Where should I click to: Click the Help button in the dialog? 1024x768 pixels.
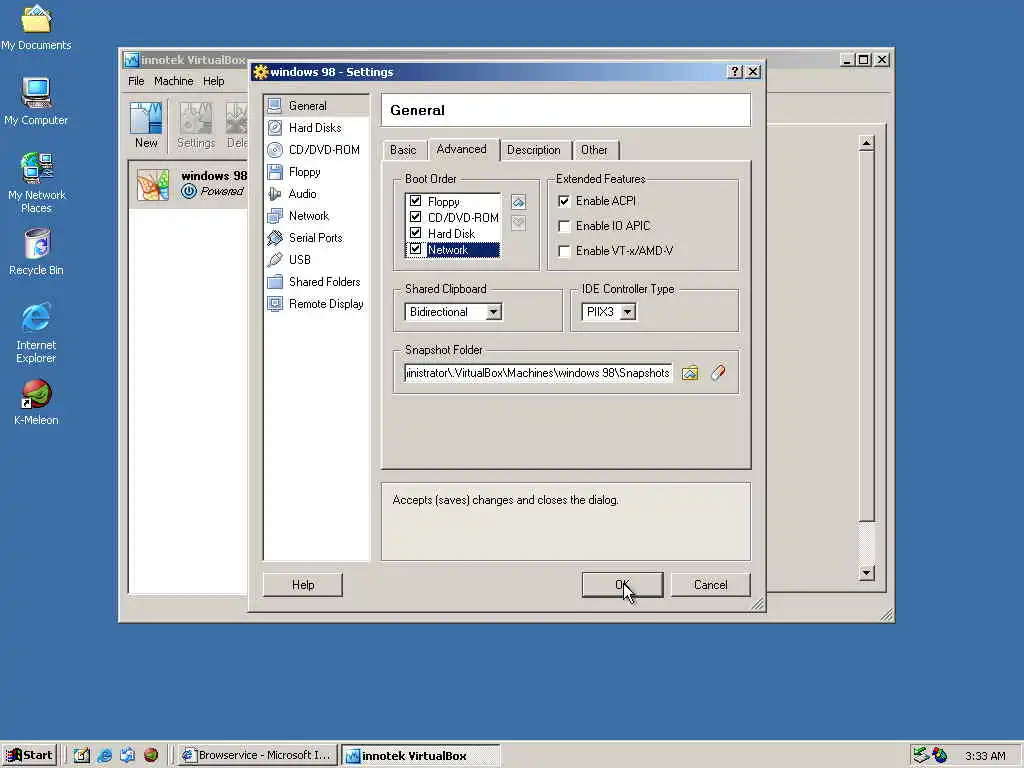[303, 584]
